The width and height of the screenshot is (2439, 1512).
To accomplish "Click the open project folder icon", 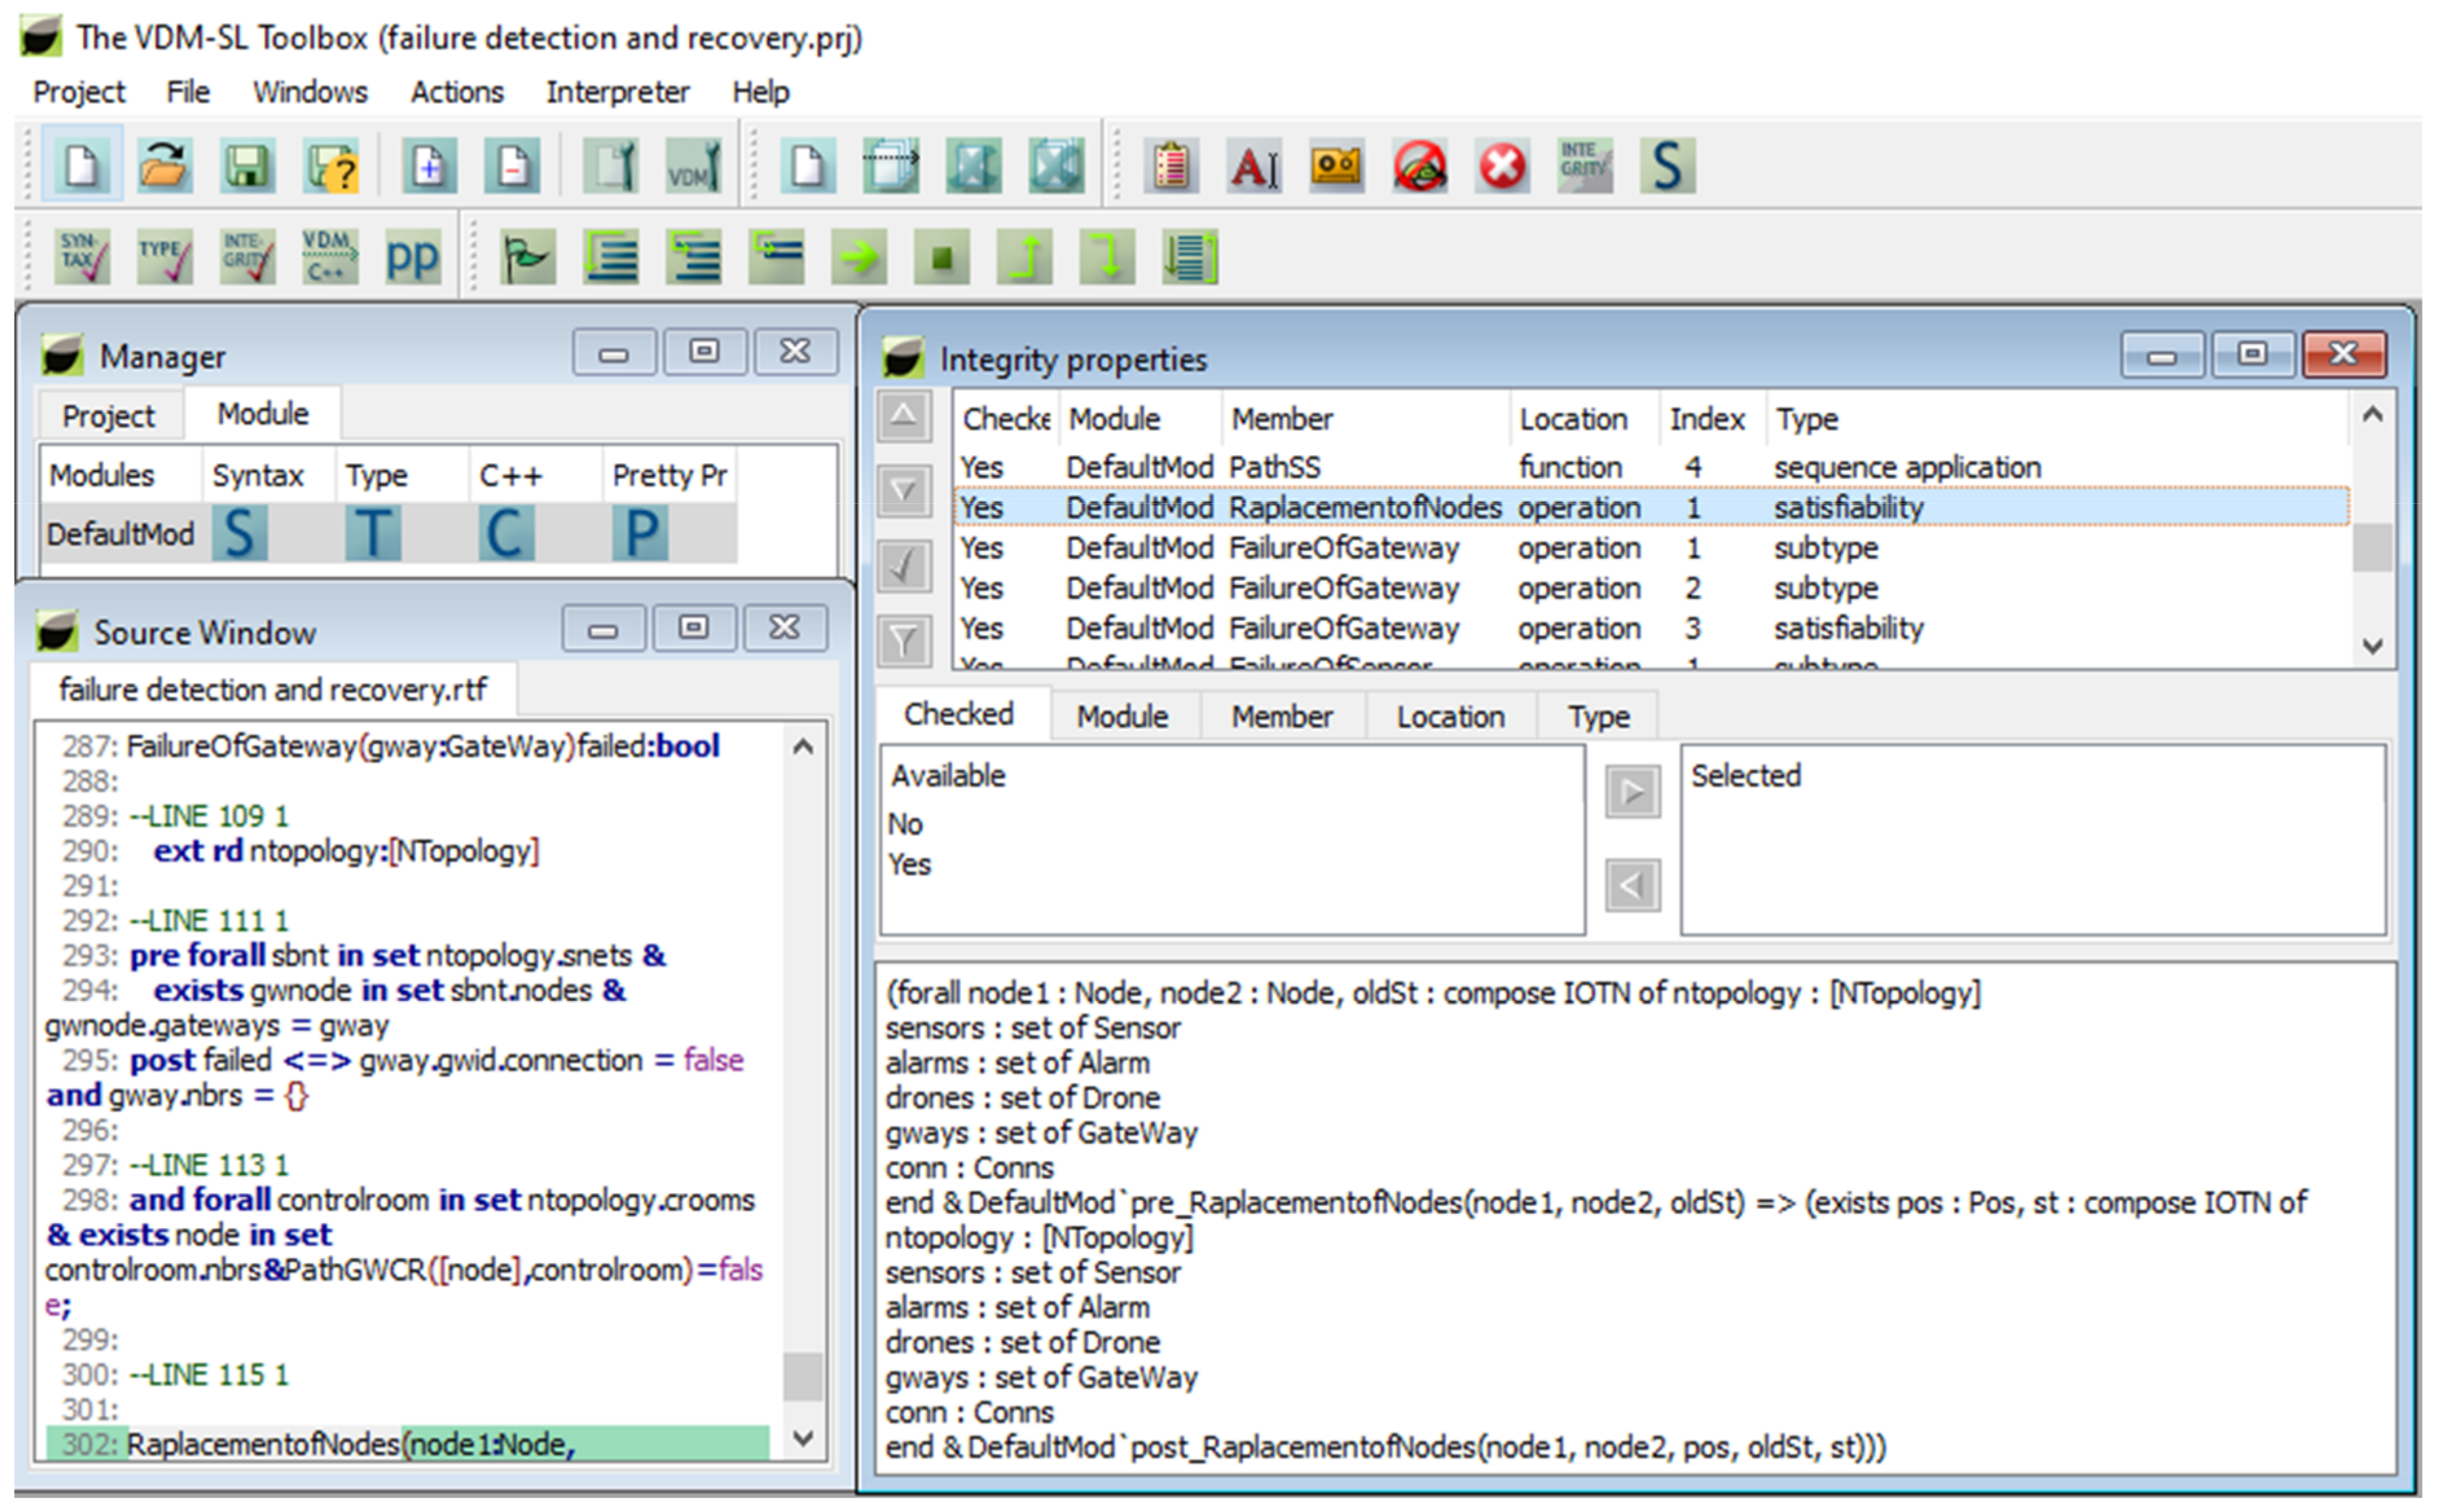I will pos(164,165).
